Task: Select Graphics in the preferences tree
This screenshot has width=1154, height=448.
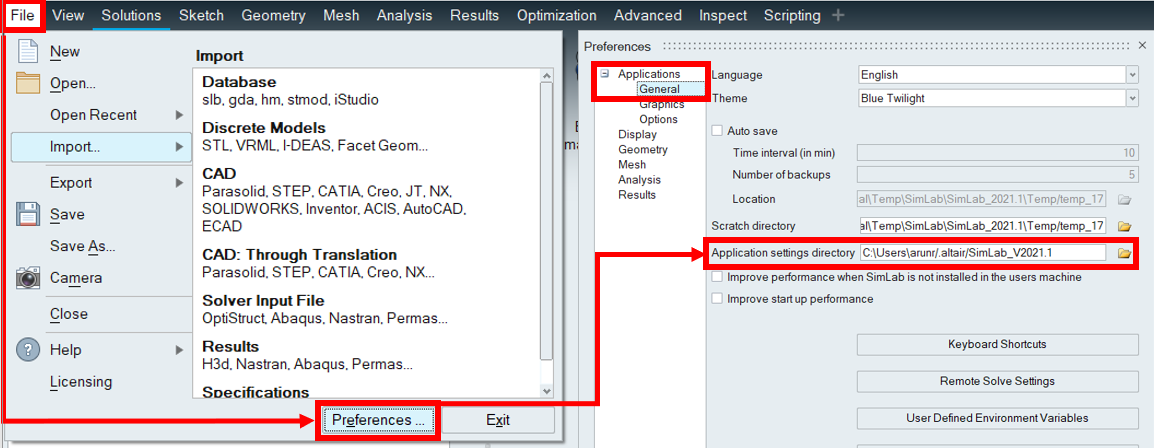Action: [661, 104]
